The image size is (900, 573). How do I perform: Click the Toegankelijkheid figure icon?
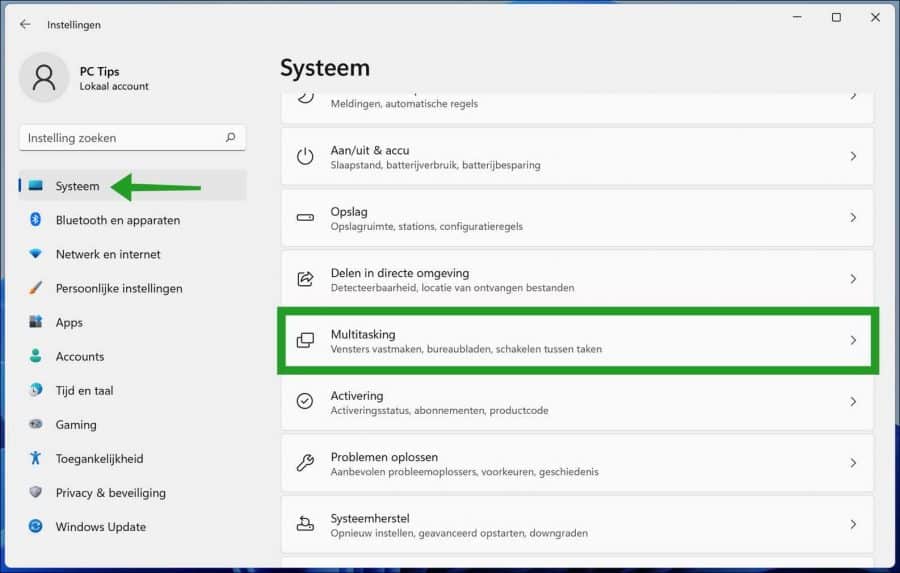[x=36, y=458]
